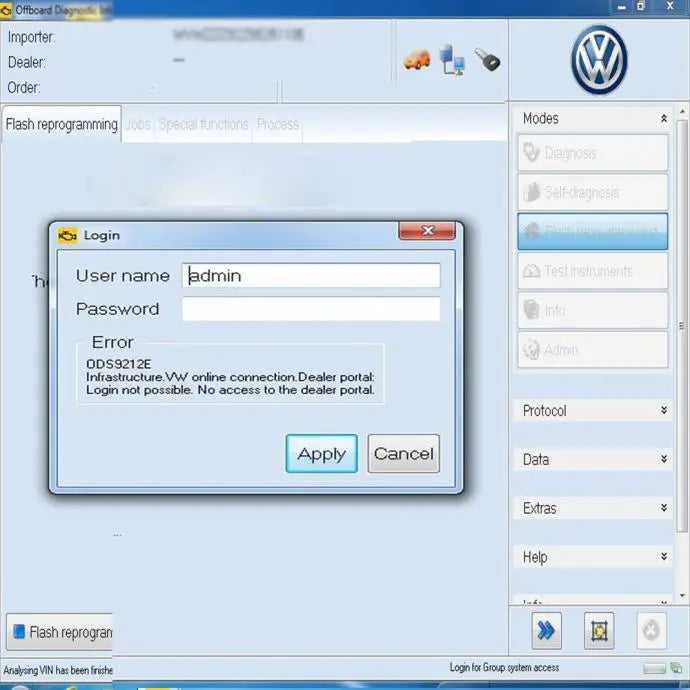The width and height of the screenshot is (690, 690).
Task: Open the Admin mode
Action: (x=593, y=349)
